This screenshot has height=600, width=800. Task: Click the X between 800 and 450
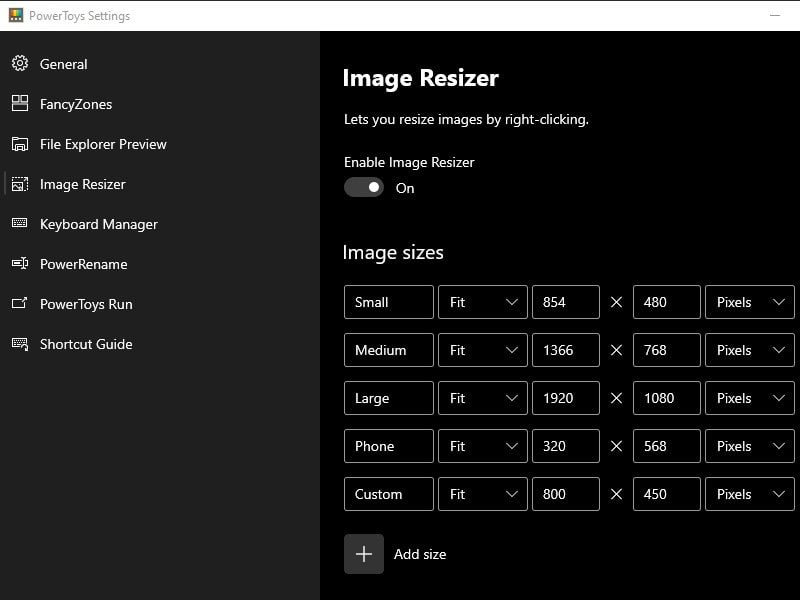coord(616,494)
